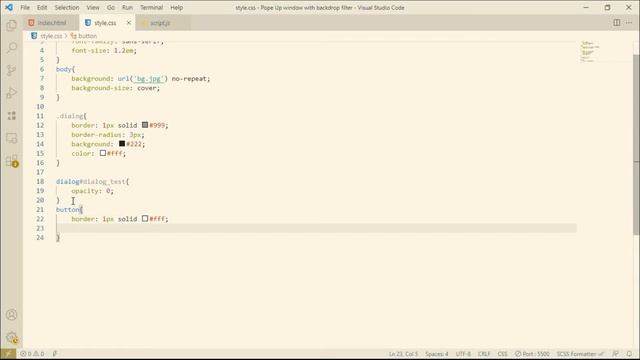The image size is (640, 360).
Task: Click Ln 23, Col 5 in status bar
Action: pyautogui.click(x=403, y=354)
